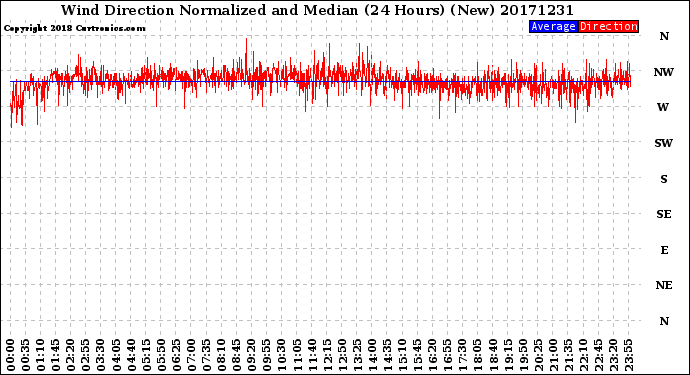Click the 19:15 time label

pos(508,355)
